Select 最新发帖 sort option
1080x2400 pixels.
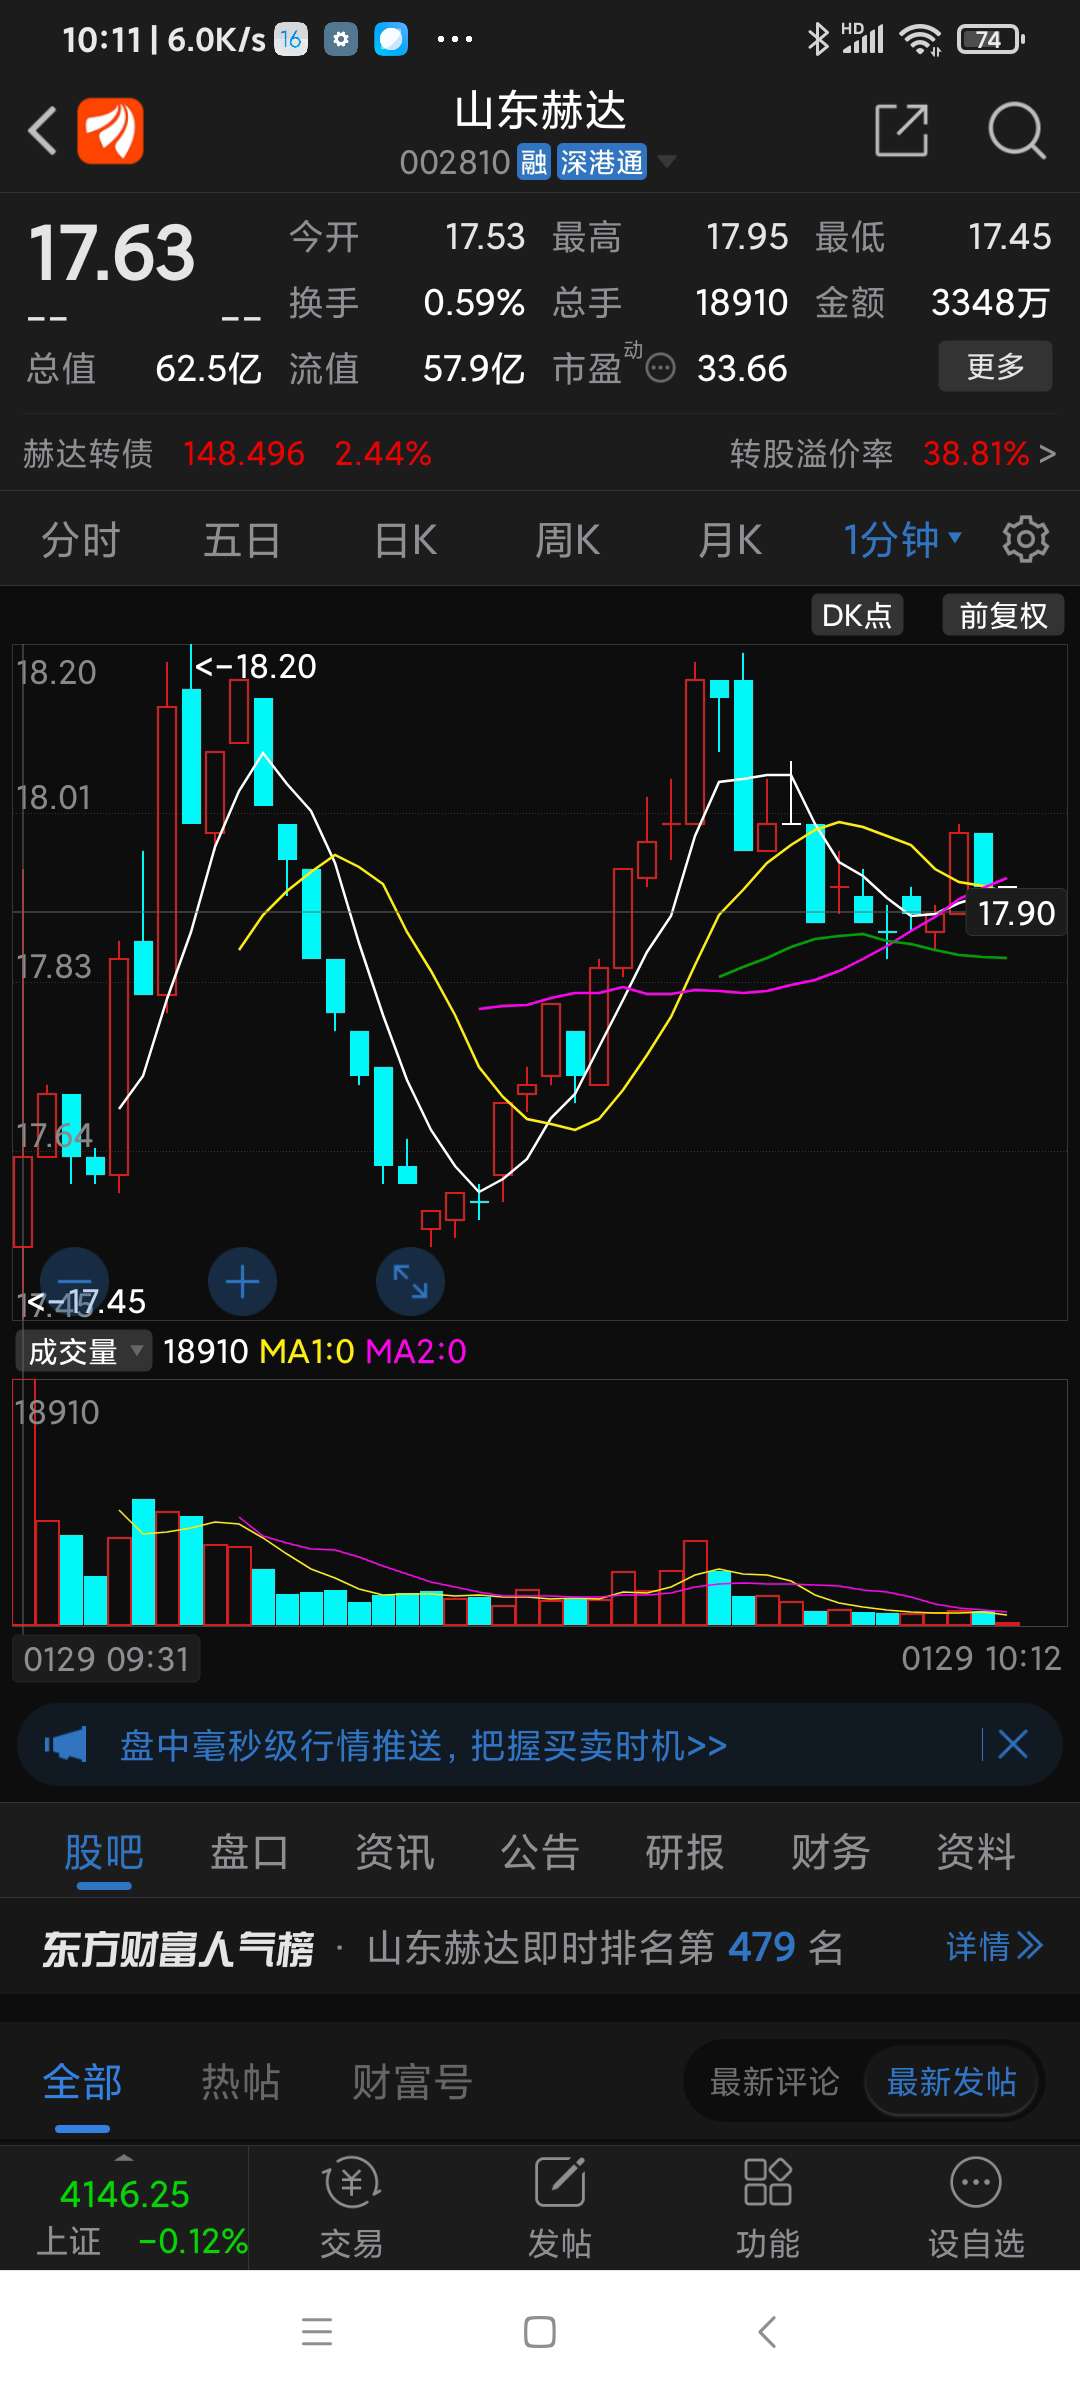[x=952, y=2082]
